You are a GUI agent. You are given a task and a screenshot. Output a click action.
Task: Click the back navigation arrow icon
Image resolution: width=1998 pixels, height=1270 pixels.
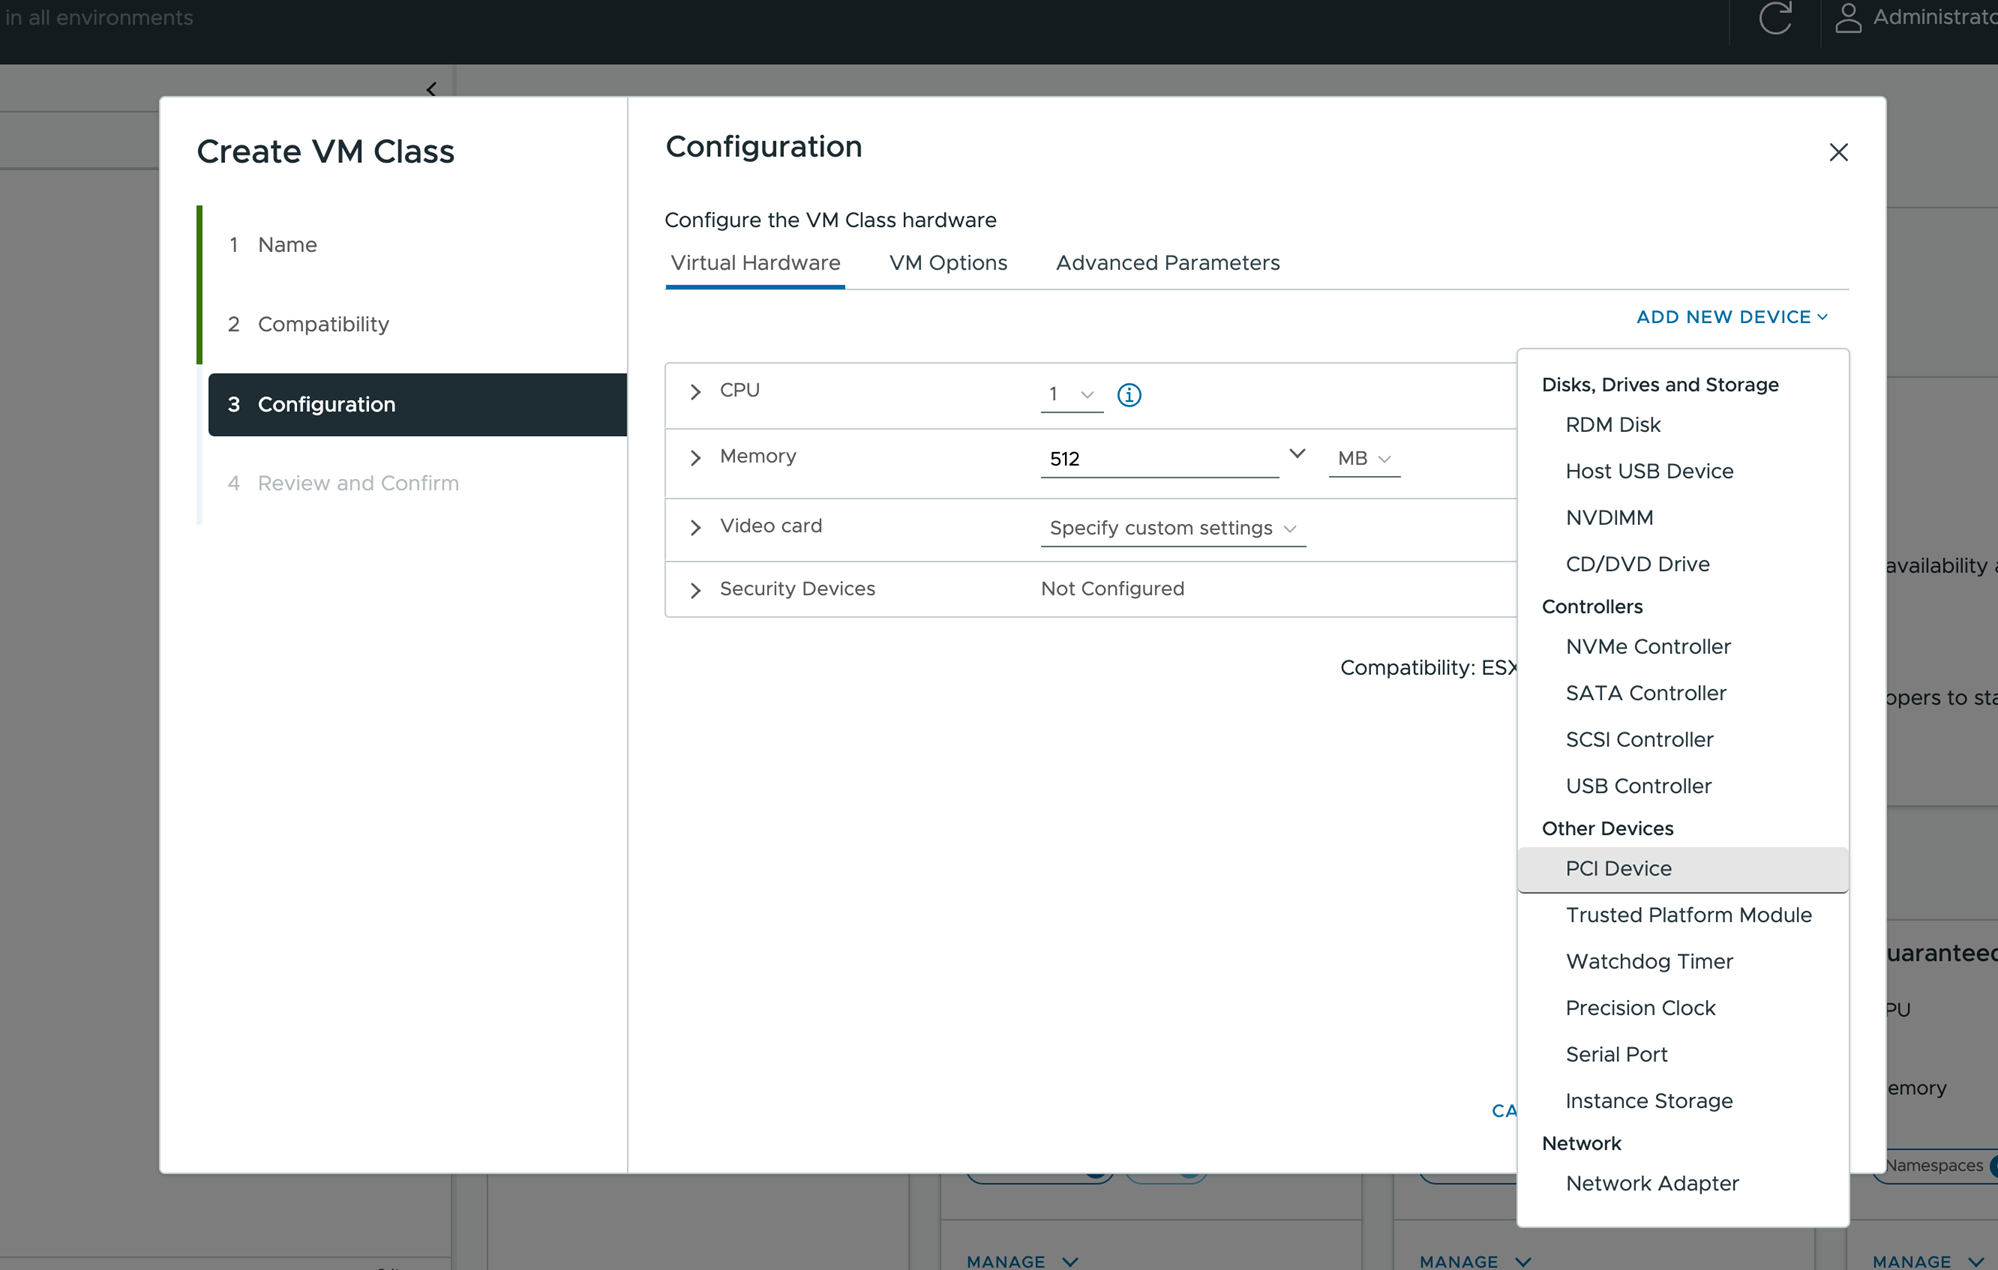[431, 89]
